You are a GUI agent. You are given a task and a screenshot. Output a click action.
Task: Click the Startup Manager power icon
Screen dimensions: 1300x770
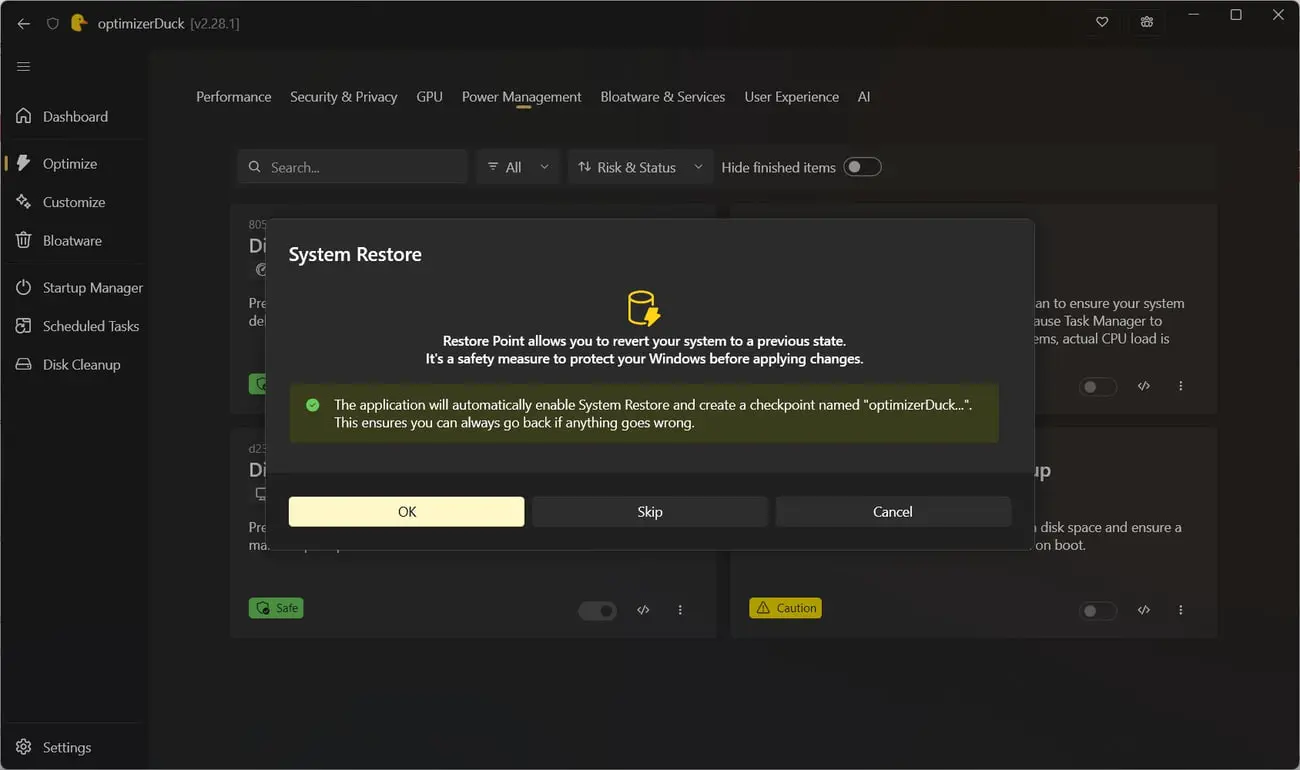(24, 287)
